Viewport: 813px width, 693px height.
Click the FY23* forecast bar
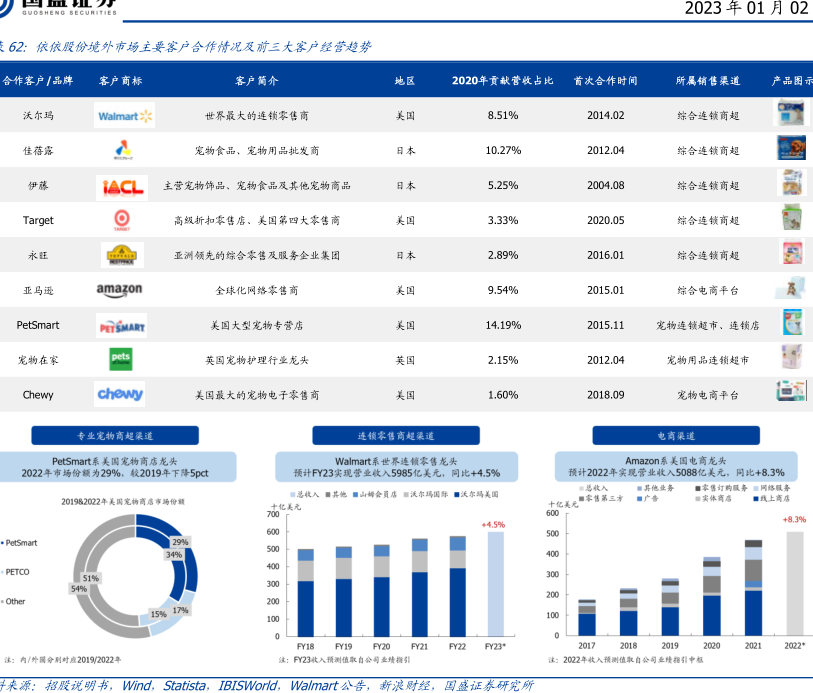[496, 584]
